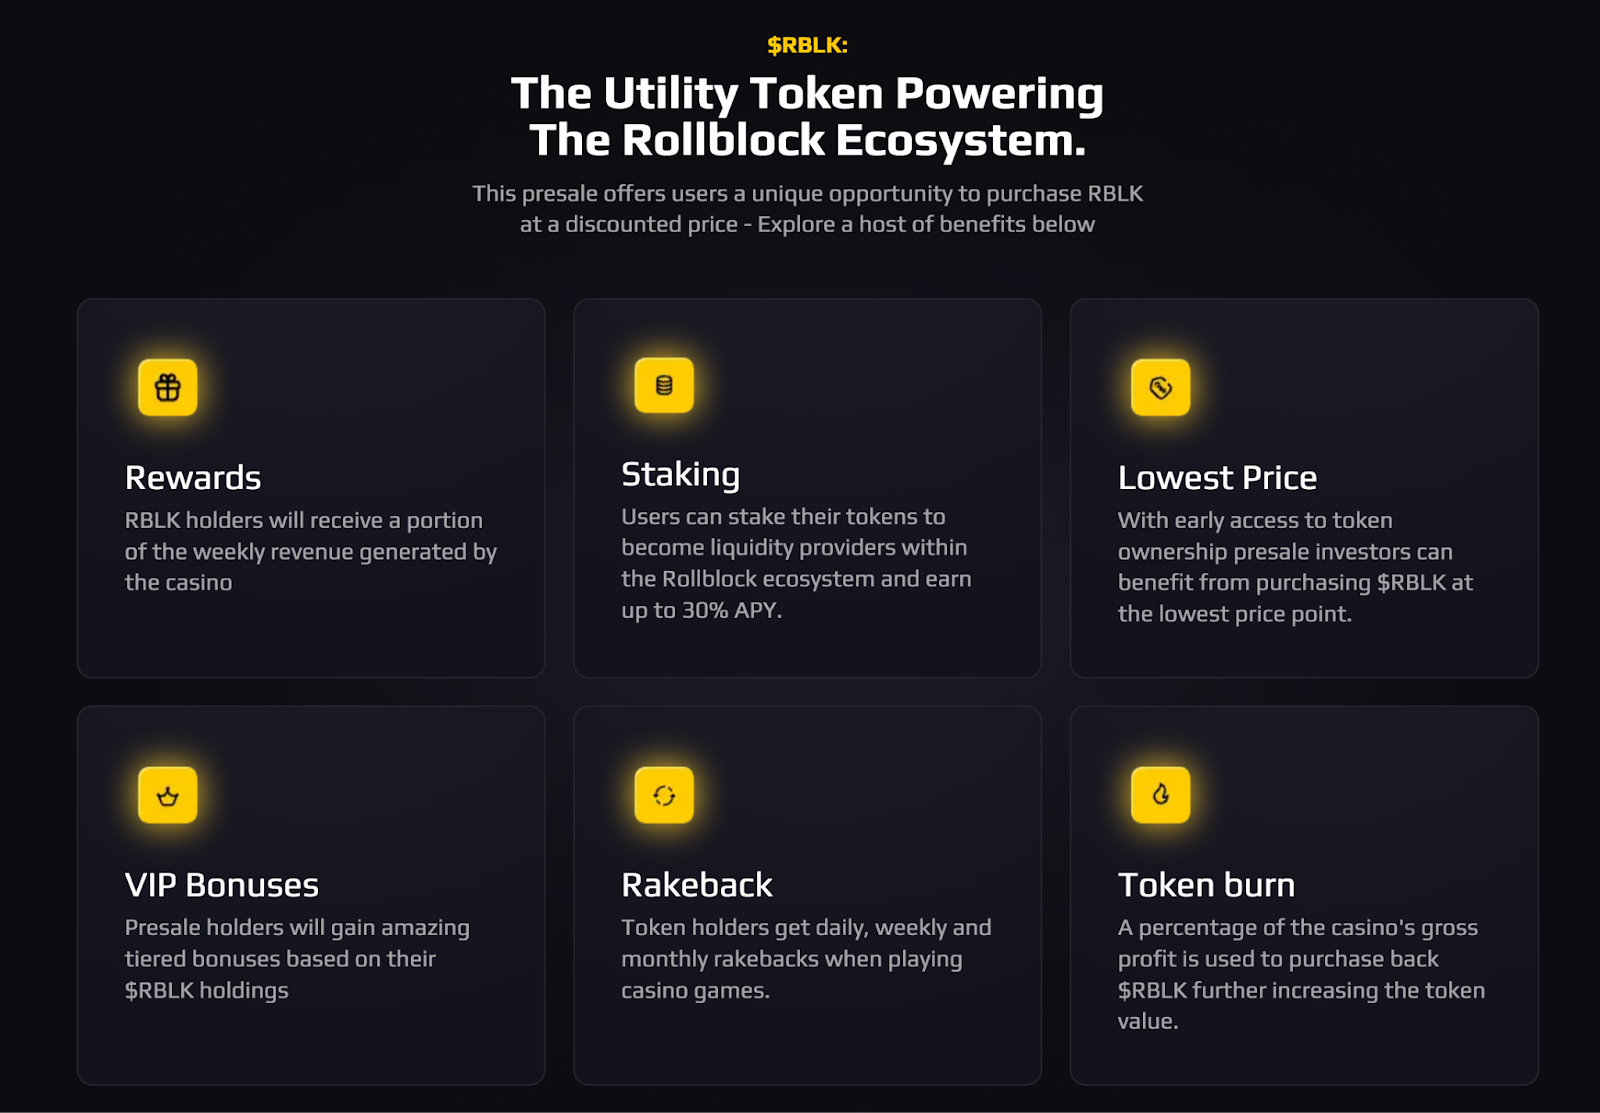Open the VIP Bonuses card title

pos(222,885)
